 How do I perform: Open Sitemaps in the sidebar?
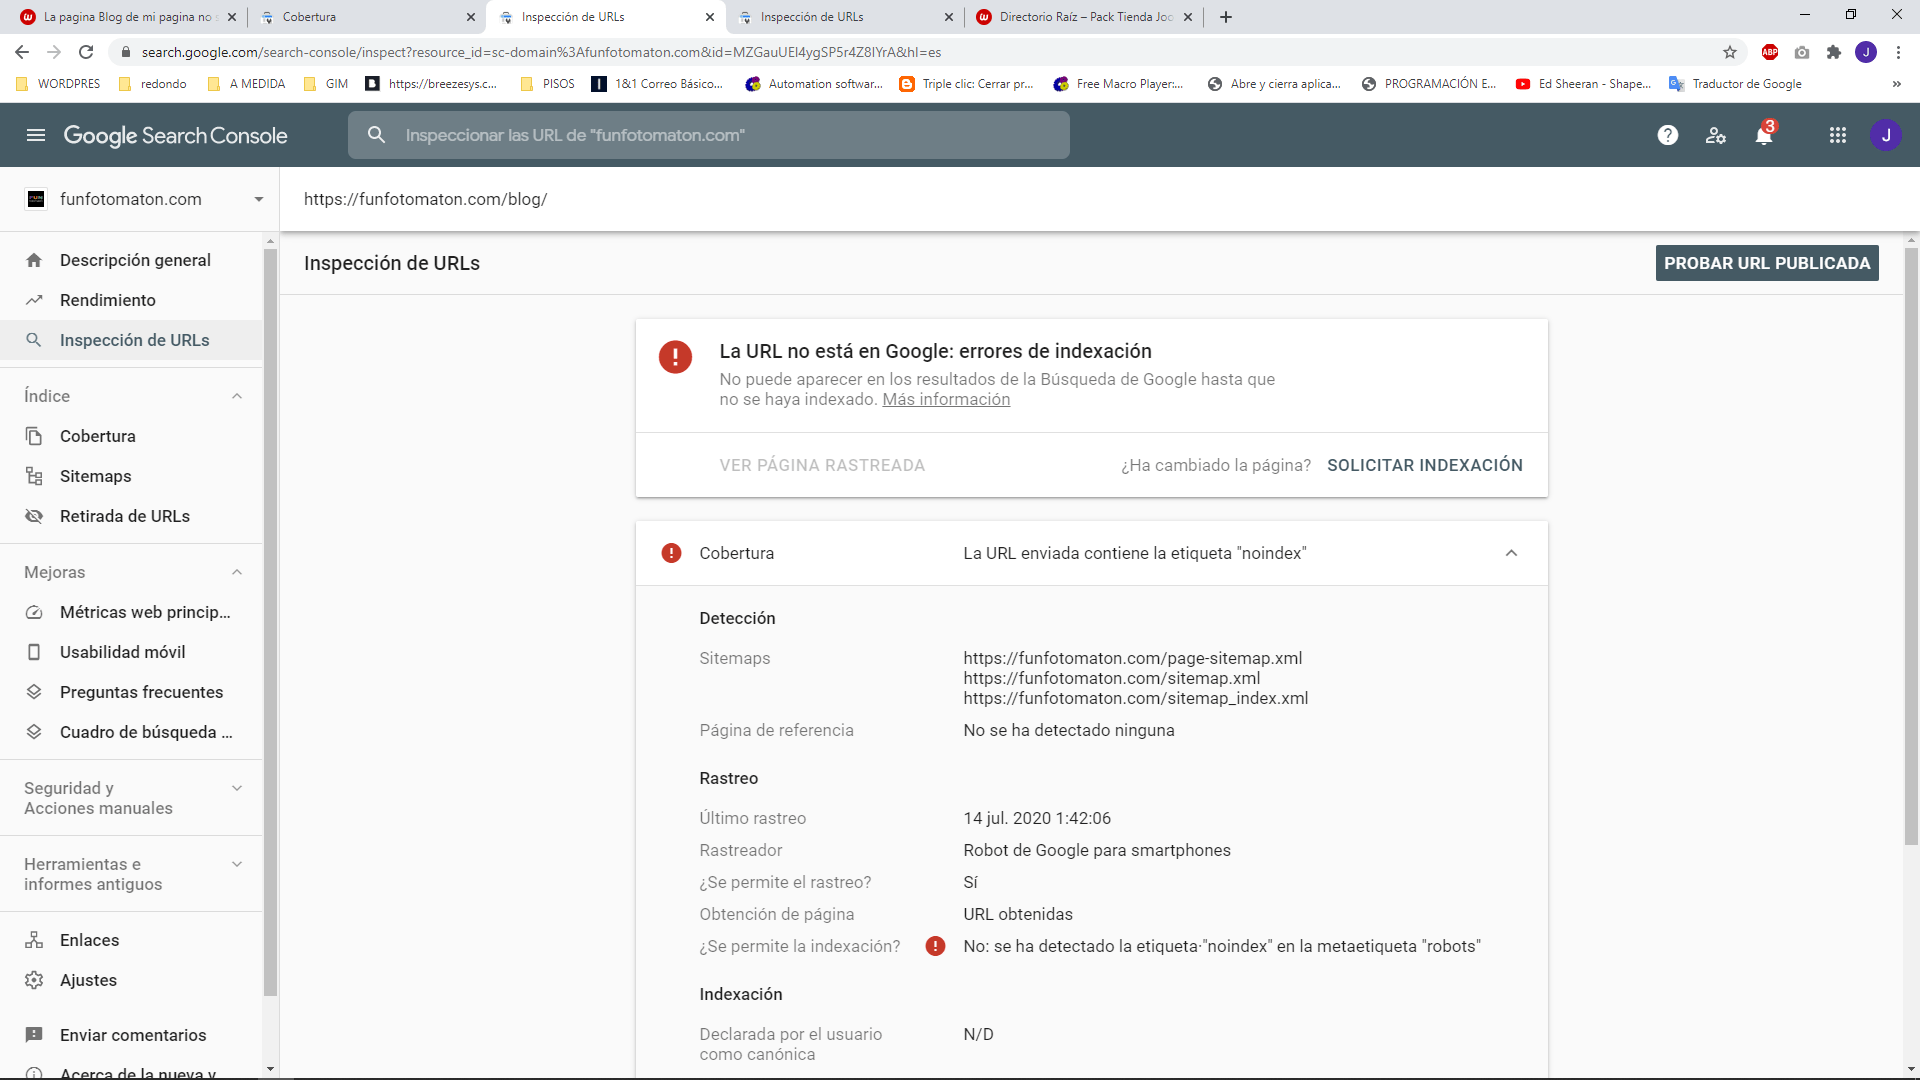click(131, 476)
